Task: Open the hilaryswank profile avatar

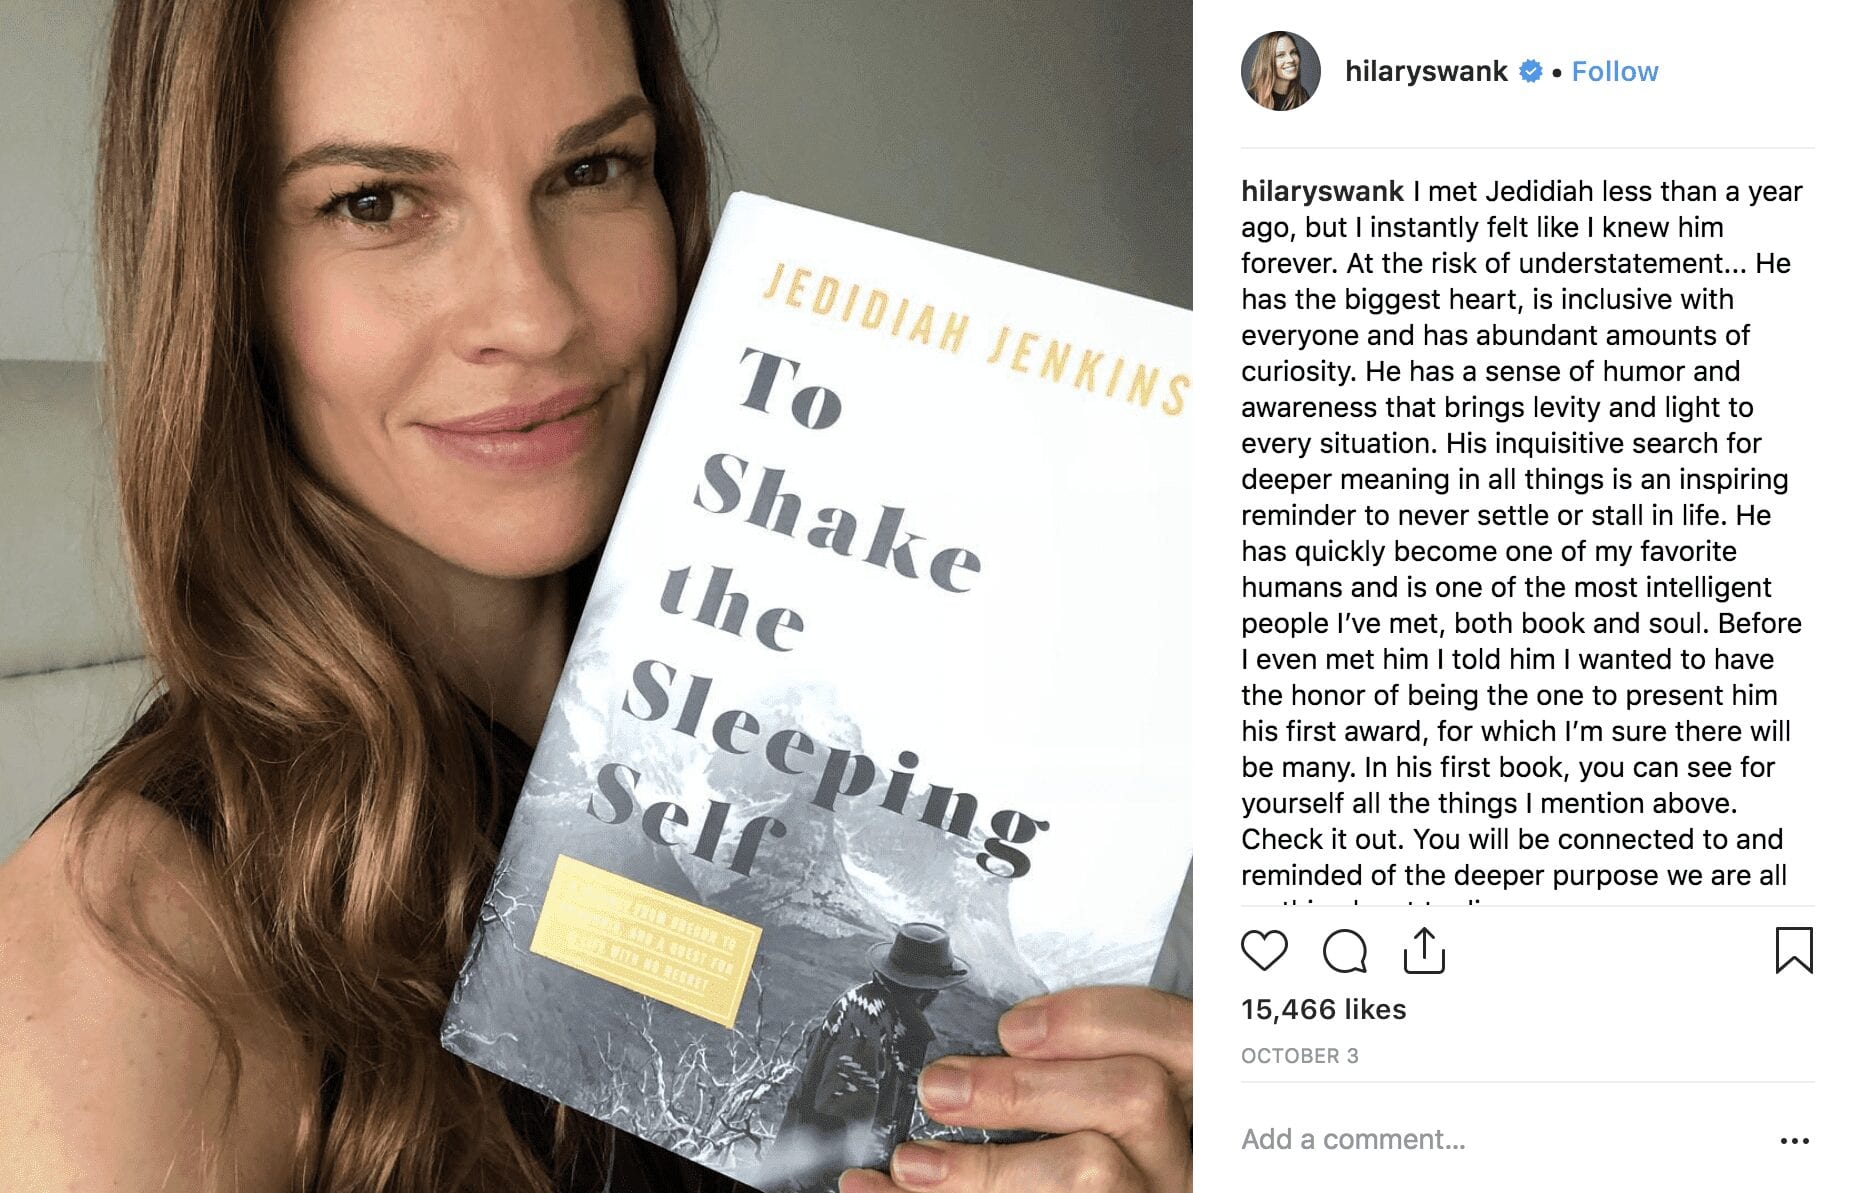Action: point(1281,71)
